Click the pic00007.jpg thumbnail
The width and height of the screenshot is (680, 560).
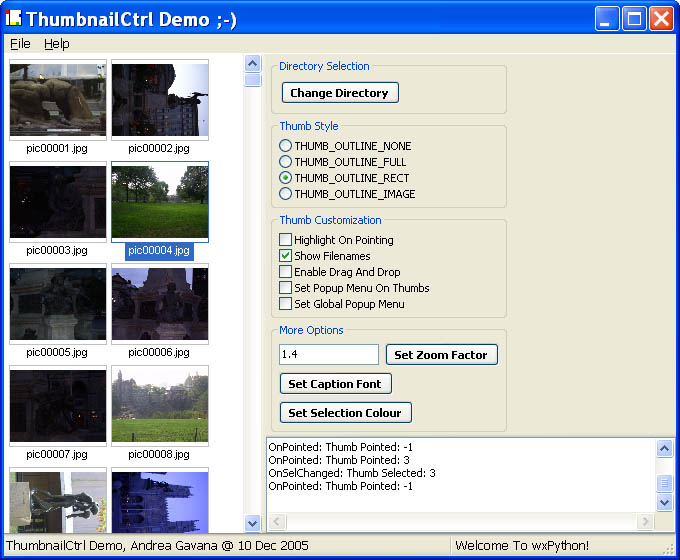click(x=58, y=406)
